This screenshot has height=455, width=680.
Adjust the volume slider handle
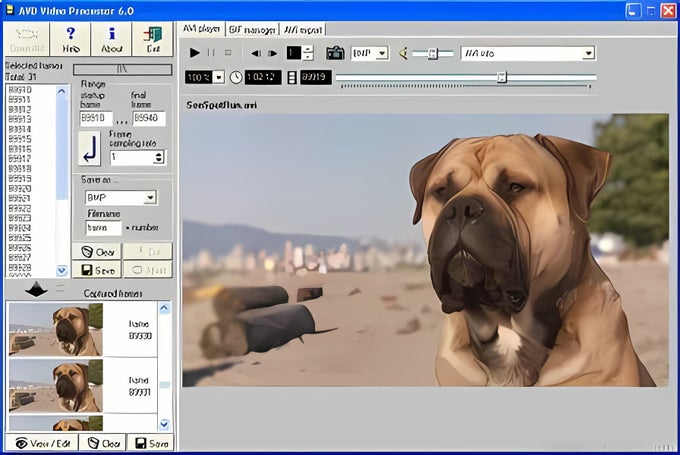click(x=432, y=53)
